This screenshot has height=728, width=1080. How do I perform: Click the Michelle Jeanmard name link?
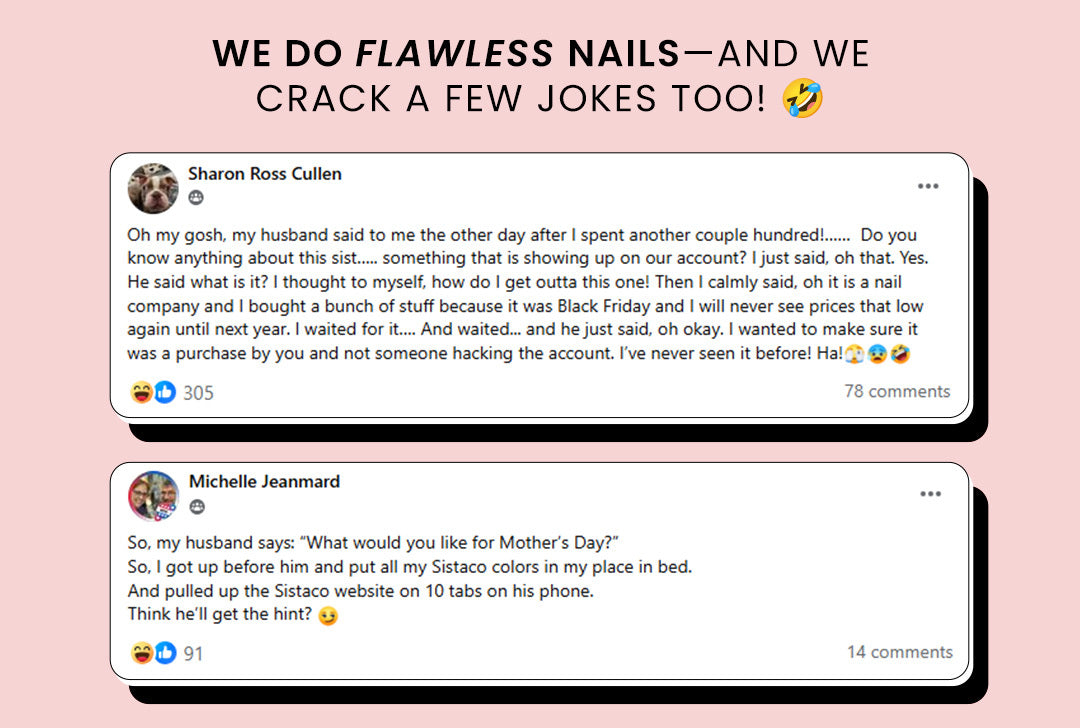pos(264,482)
